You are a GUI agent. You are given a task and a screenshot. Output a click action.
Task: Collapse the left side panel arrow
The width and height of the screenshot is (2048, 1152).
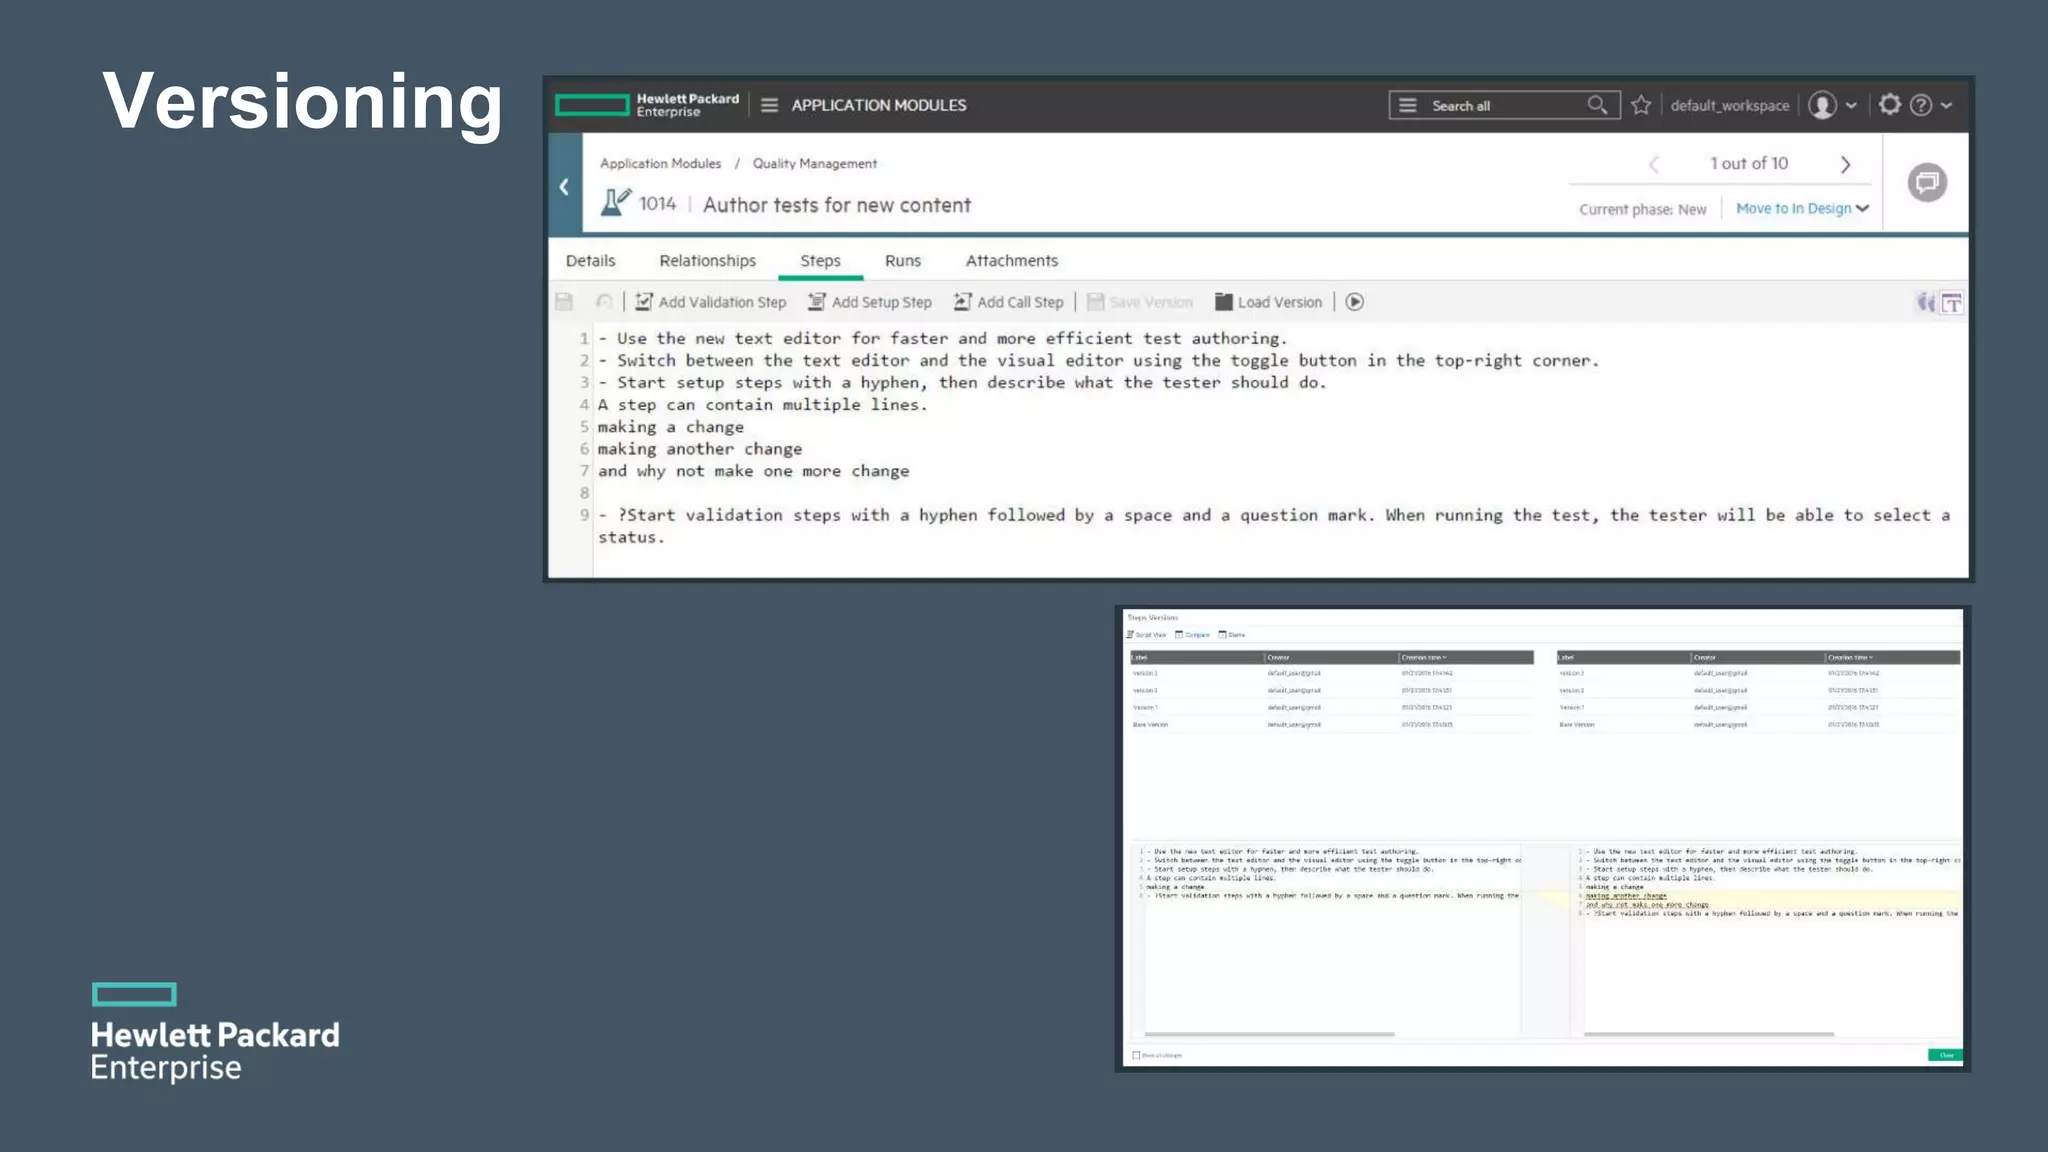[x=564, y=186]
